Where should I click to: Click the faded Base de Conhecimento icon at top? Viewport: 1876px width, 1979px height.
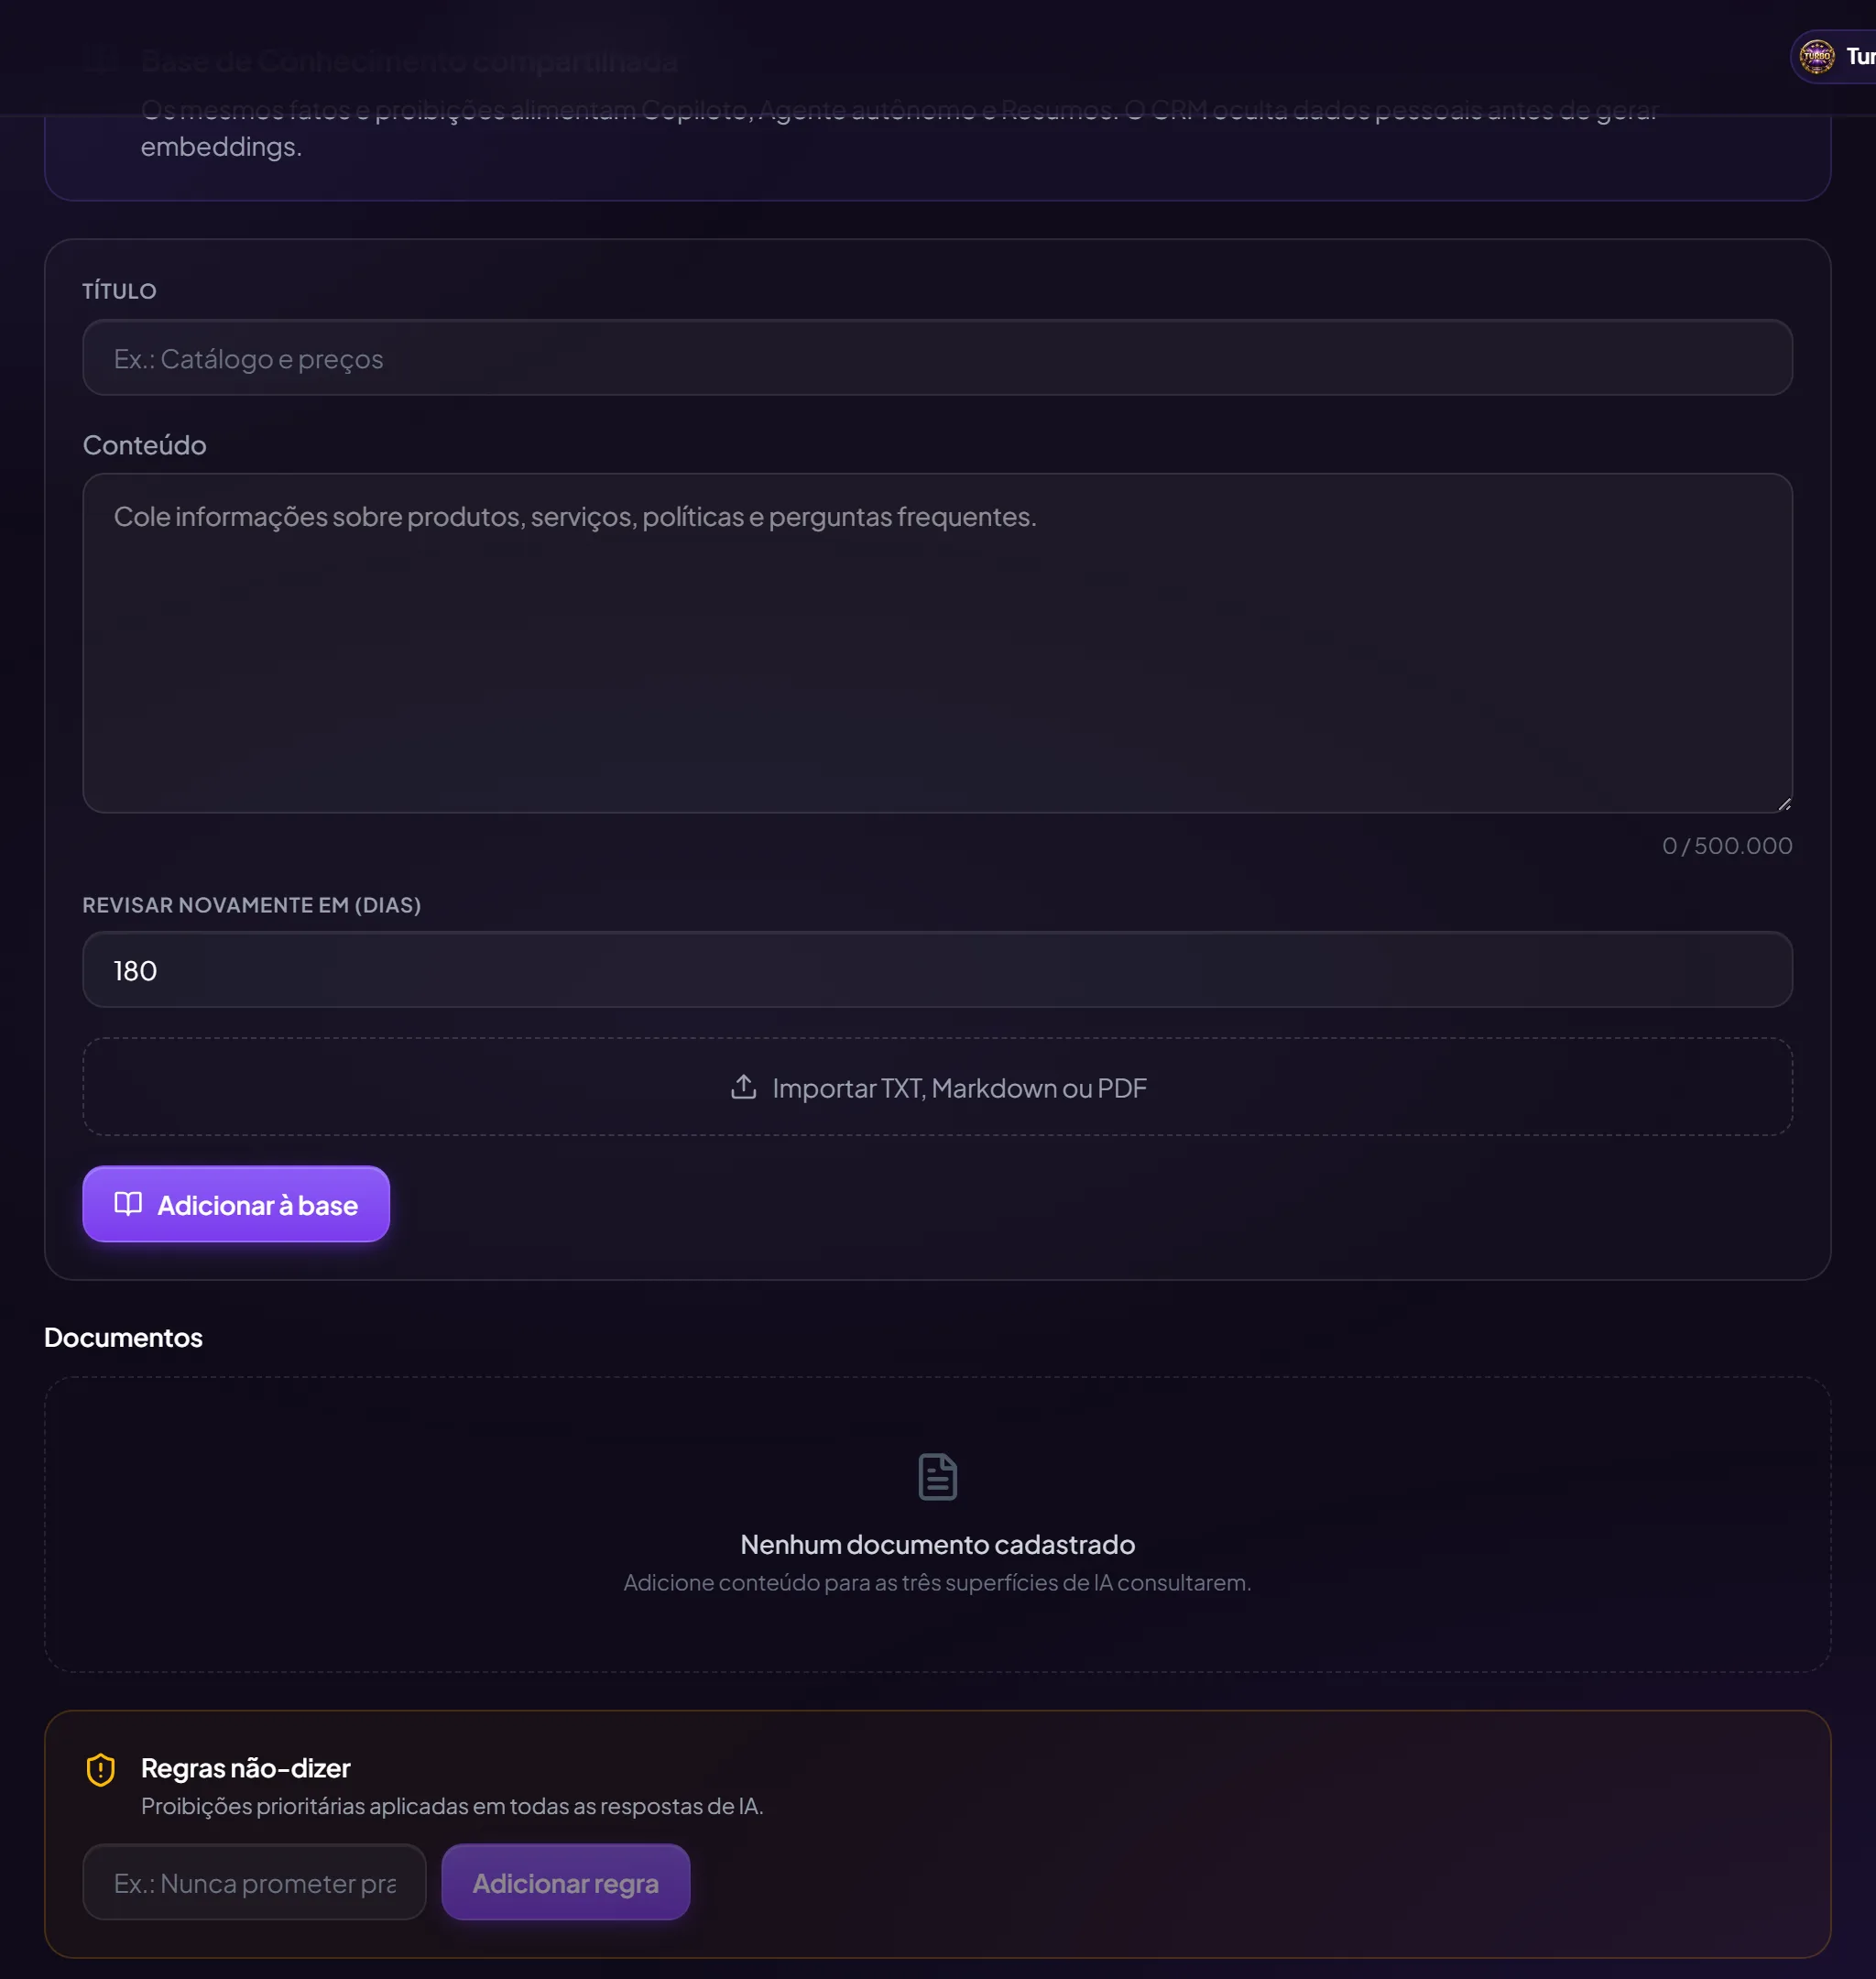click(100, 60)
